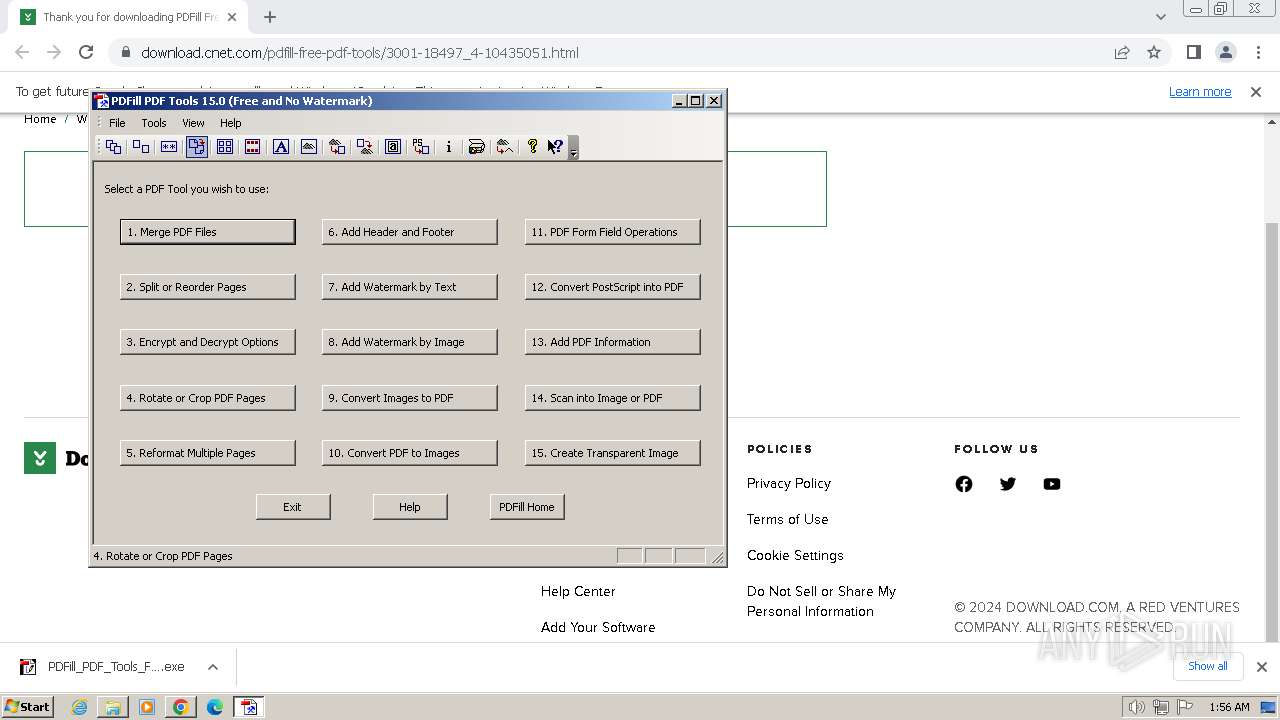Click the What's This pointer help icon
The height and width of the screenshot is (720, 1280).
[555, 147]
